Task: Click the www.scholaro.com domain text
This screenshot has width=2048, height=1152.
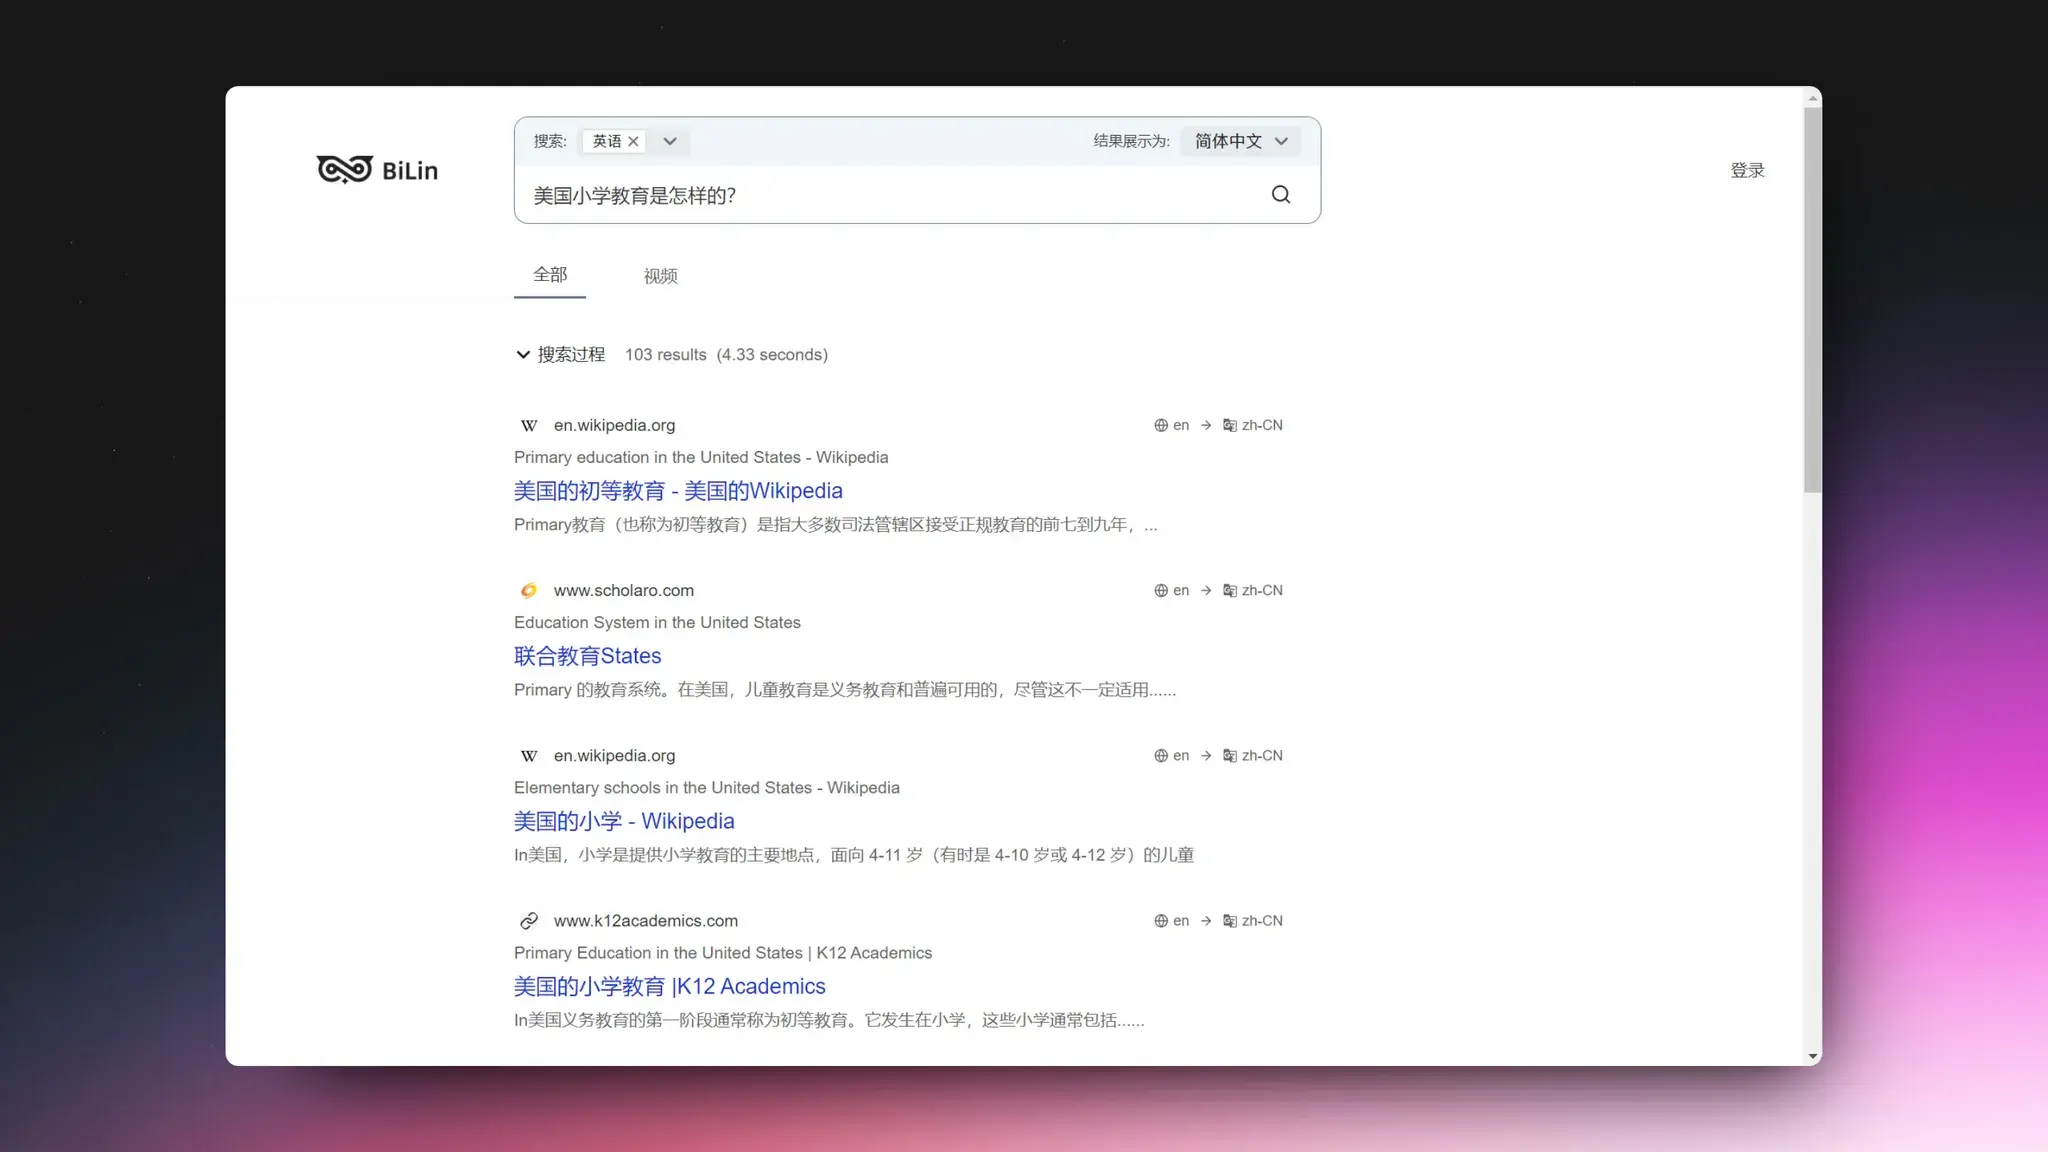Action: coord(624,591)
